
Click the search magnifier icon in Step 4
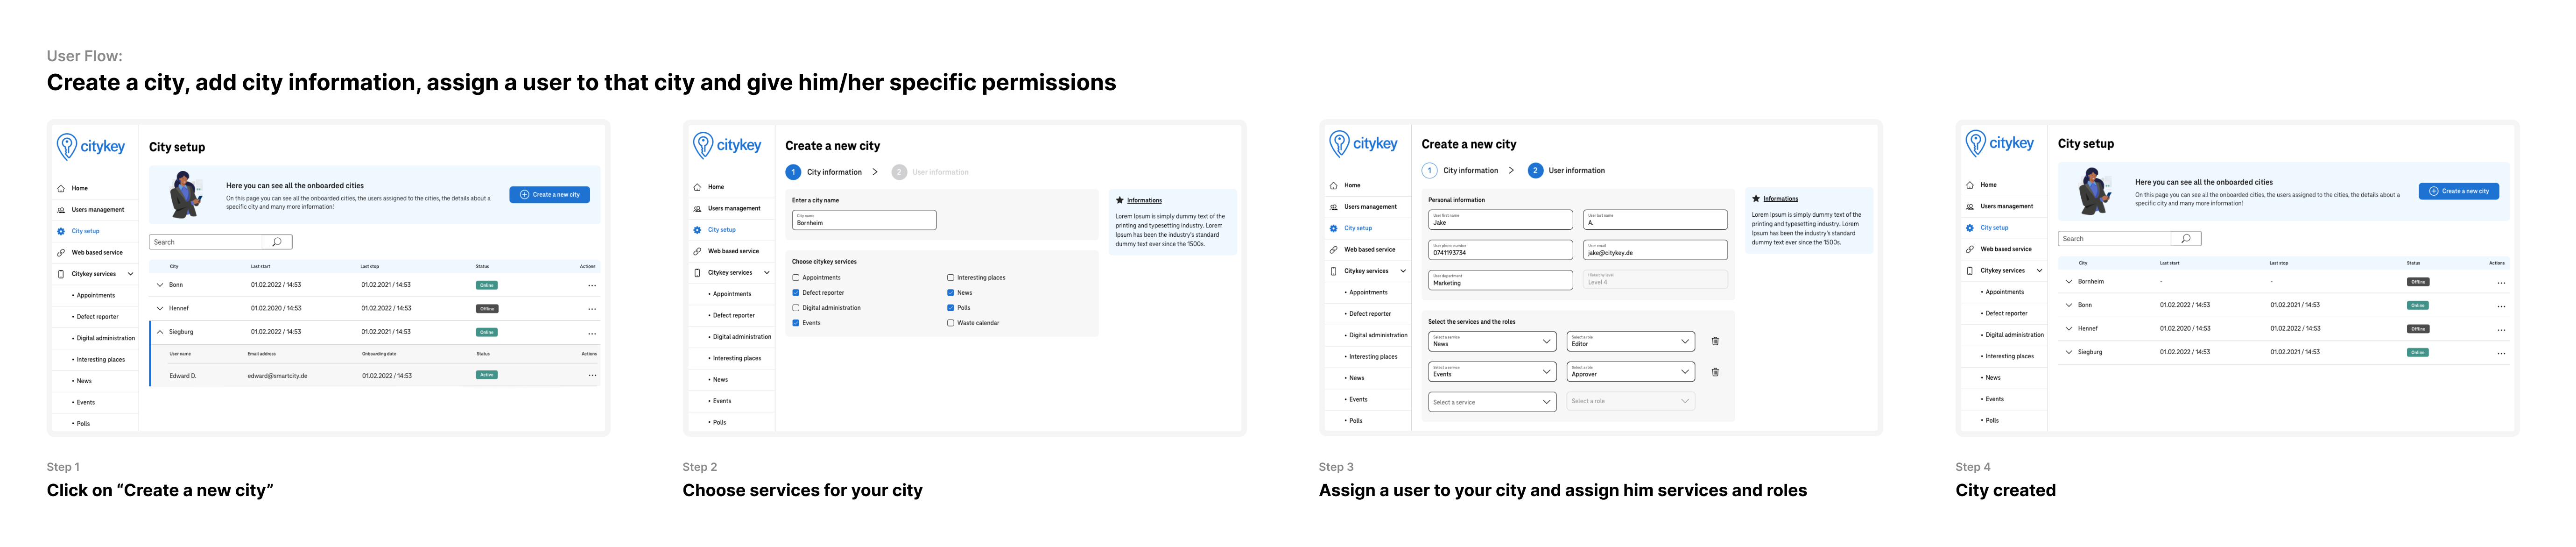click(x=2186, y=239)
